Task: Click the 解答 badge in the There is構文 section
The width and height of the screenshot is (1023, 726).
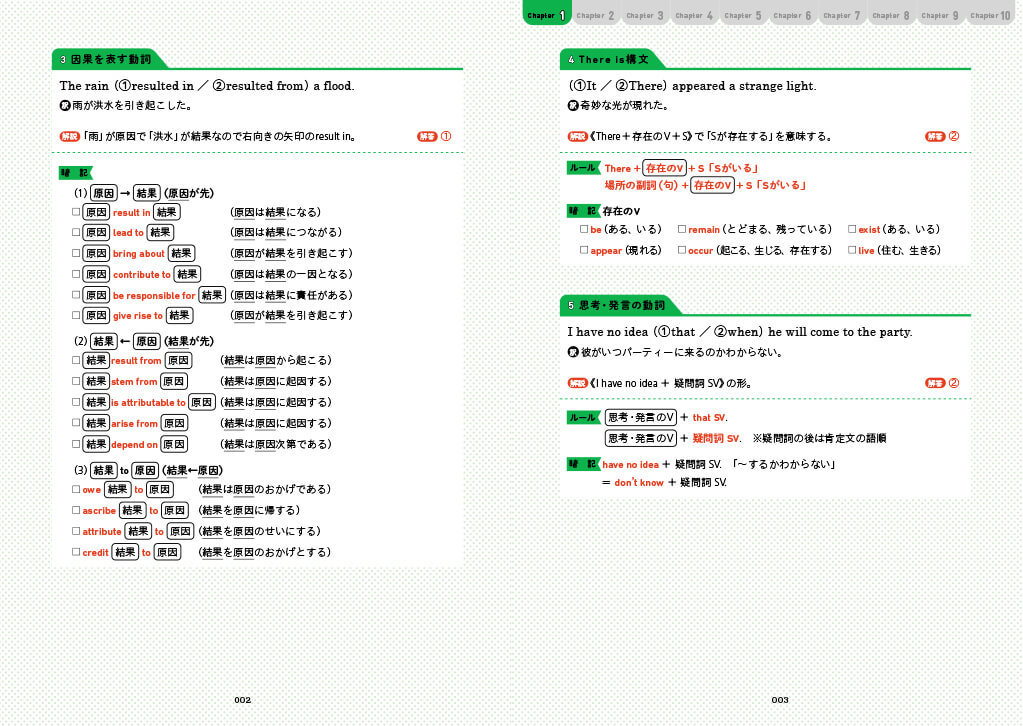Action: click(934, 136)
